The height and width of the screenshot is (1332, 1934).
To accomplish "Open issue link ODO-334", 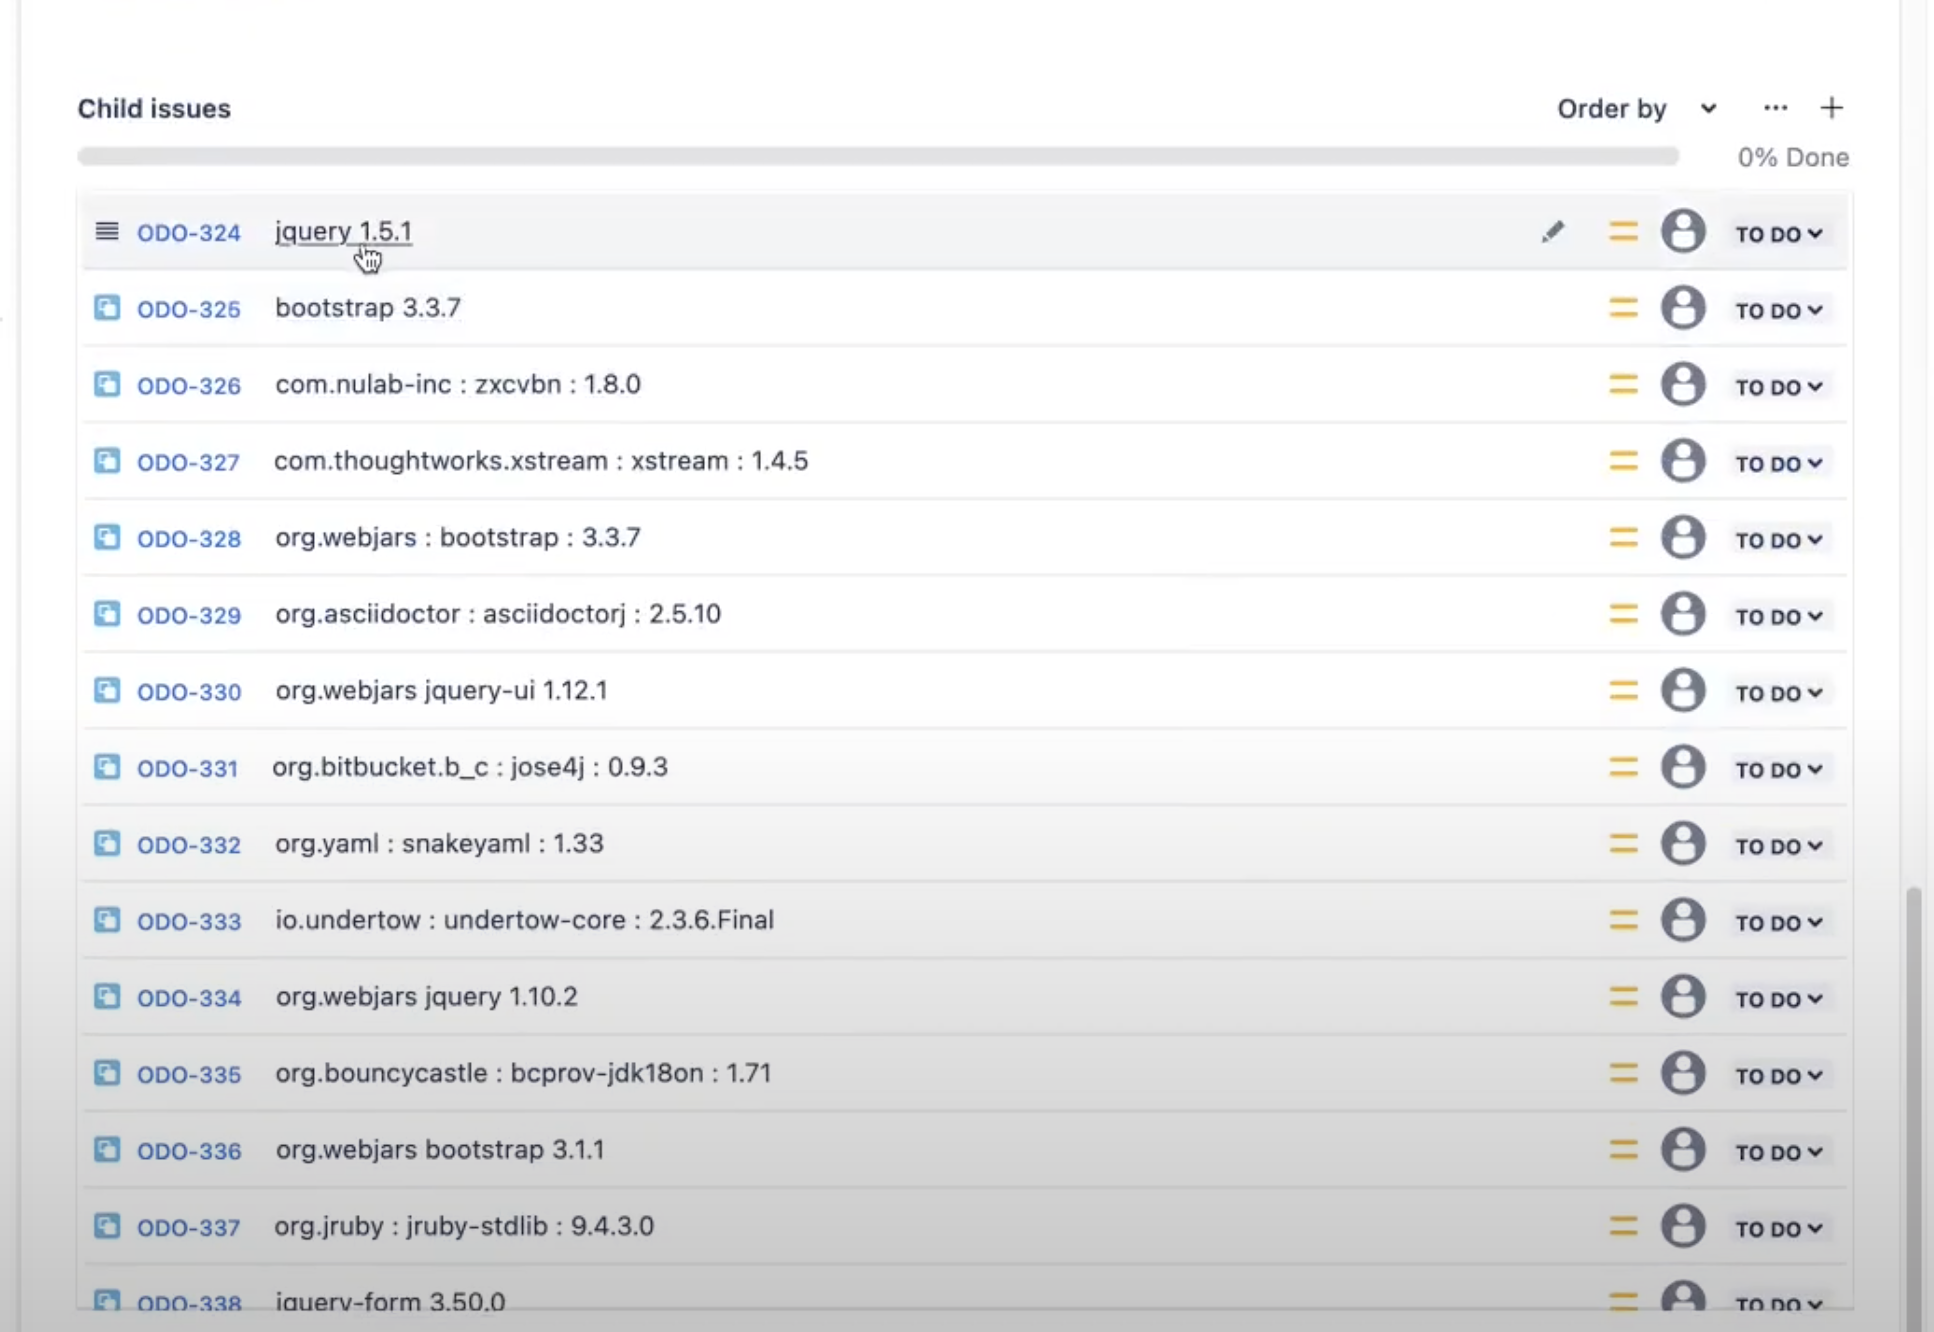I will (x=188, y=998).
